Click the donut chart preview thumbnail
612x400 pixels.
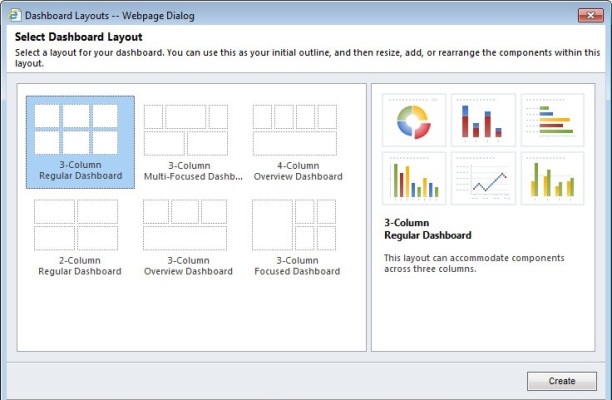click(412, 120)
